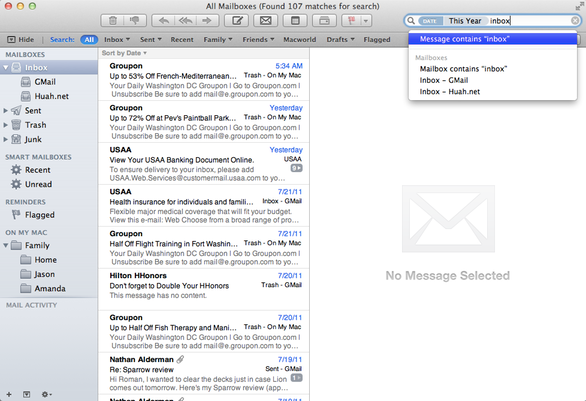Expand the Junk mailbox triangle
The height and width of the screenshot is (401, 586).
6,139
